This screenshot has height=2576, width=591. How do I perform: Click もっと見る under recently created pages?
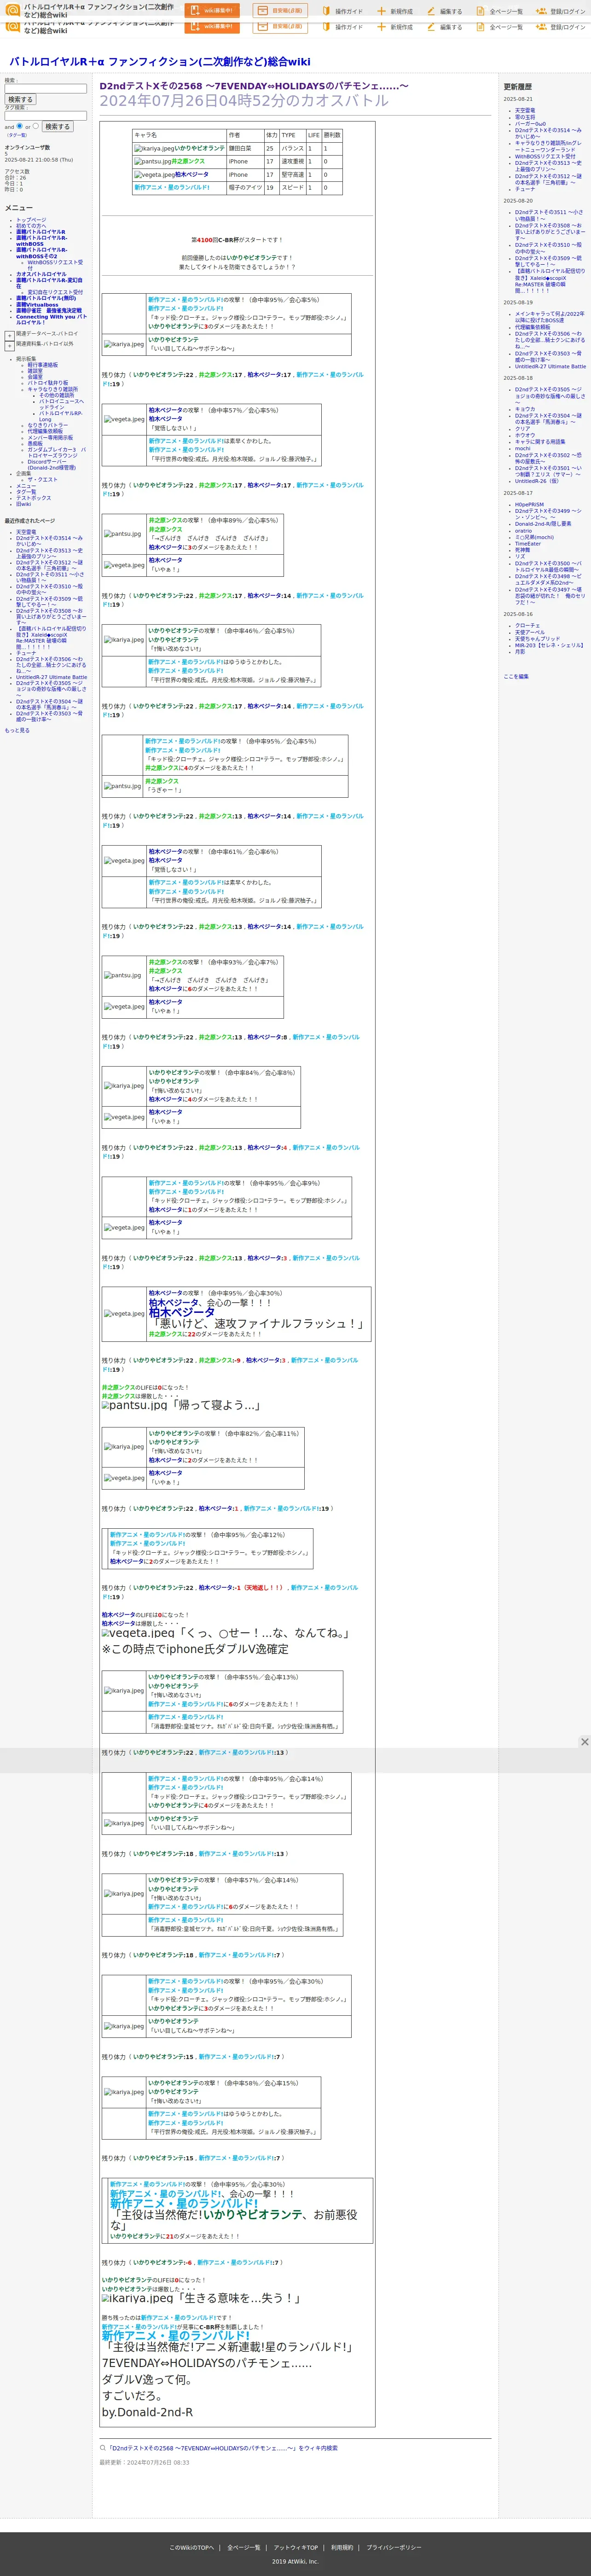point(17,730)
